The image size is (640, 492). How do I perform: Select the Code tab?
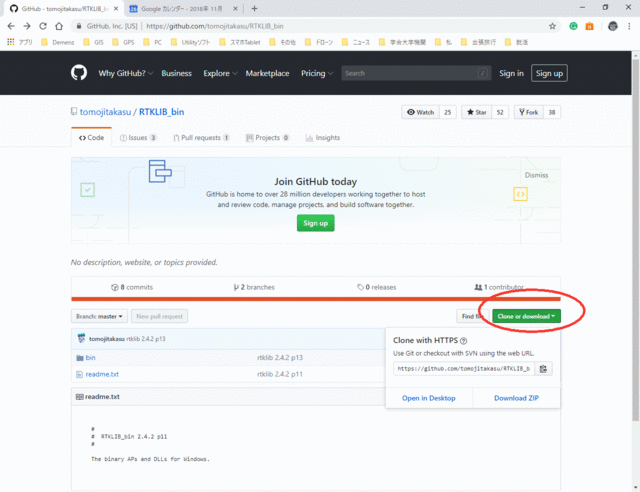[x=91, y=138]
